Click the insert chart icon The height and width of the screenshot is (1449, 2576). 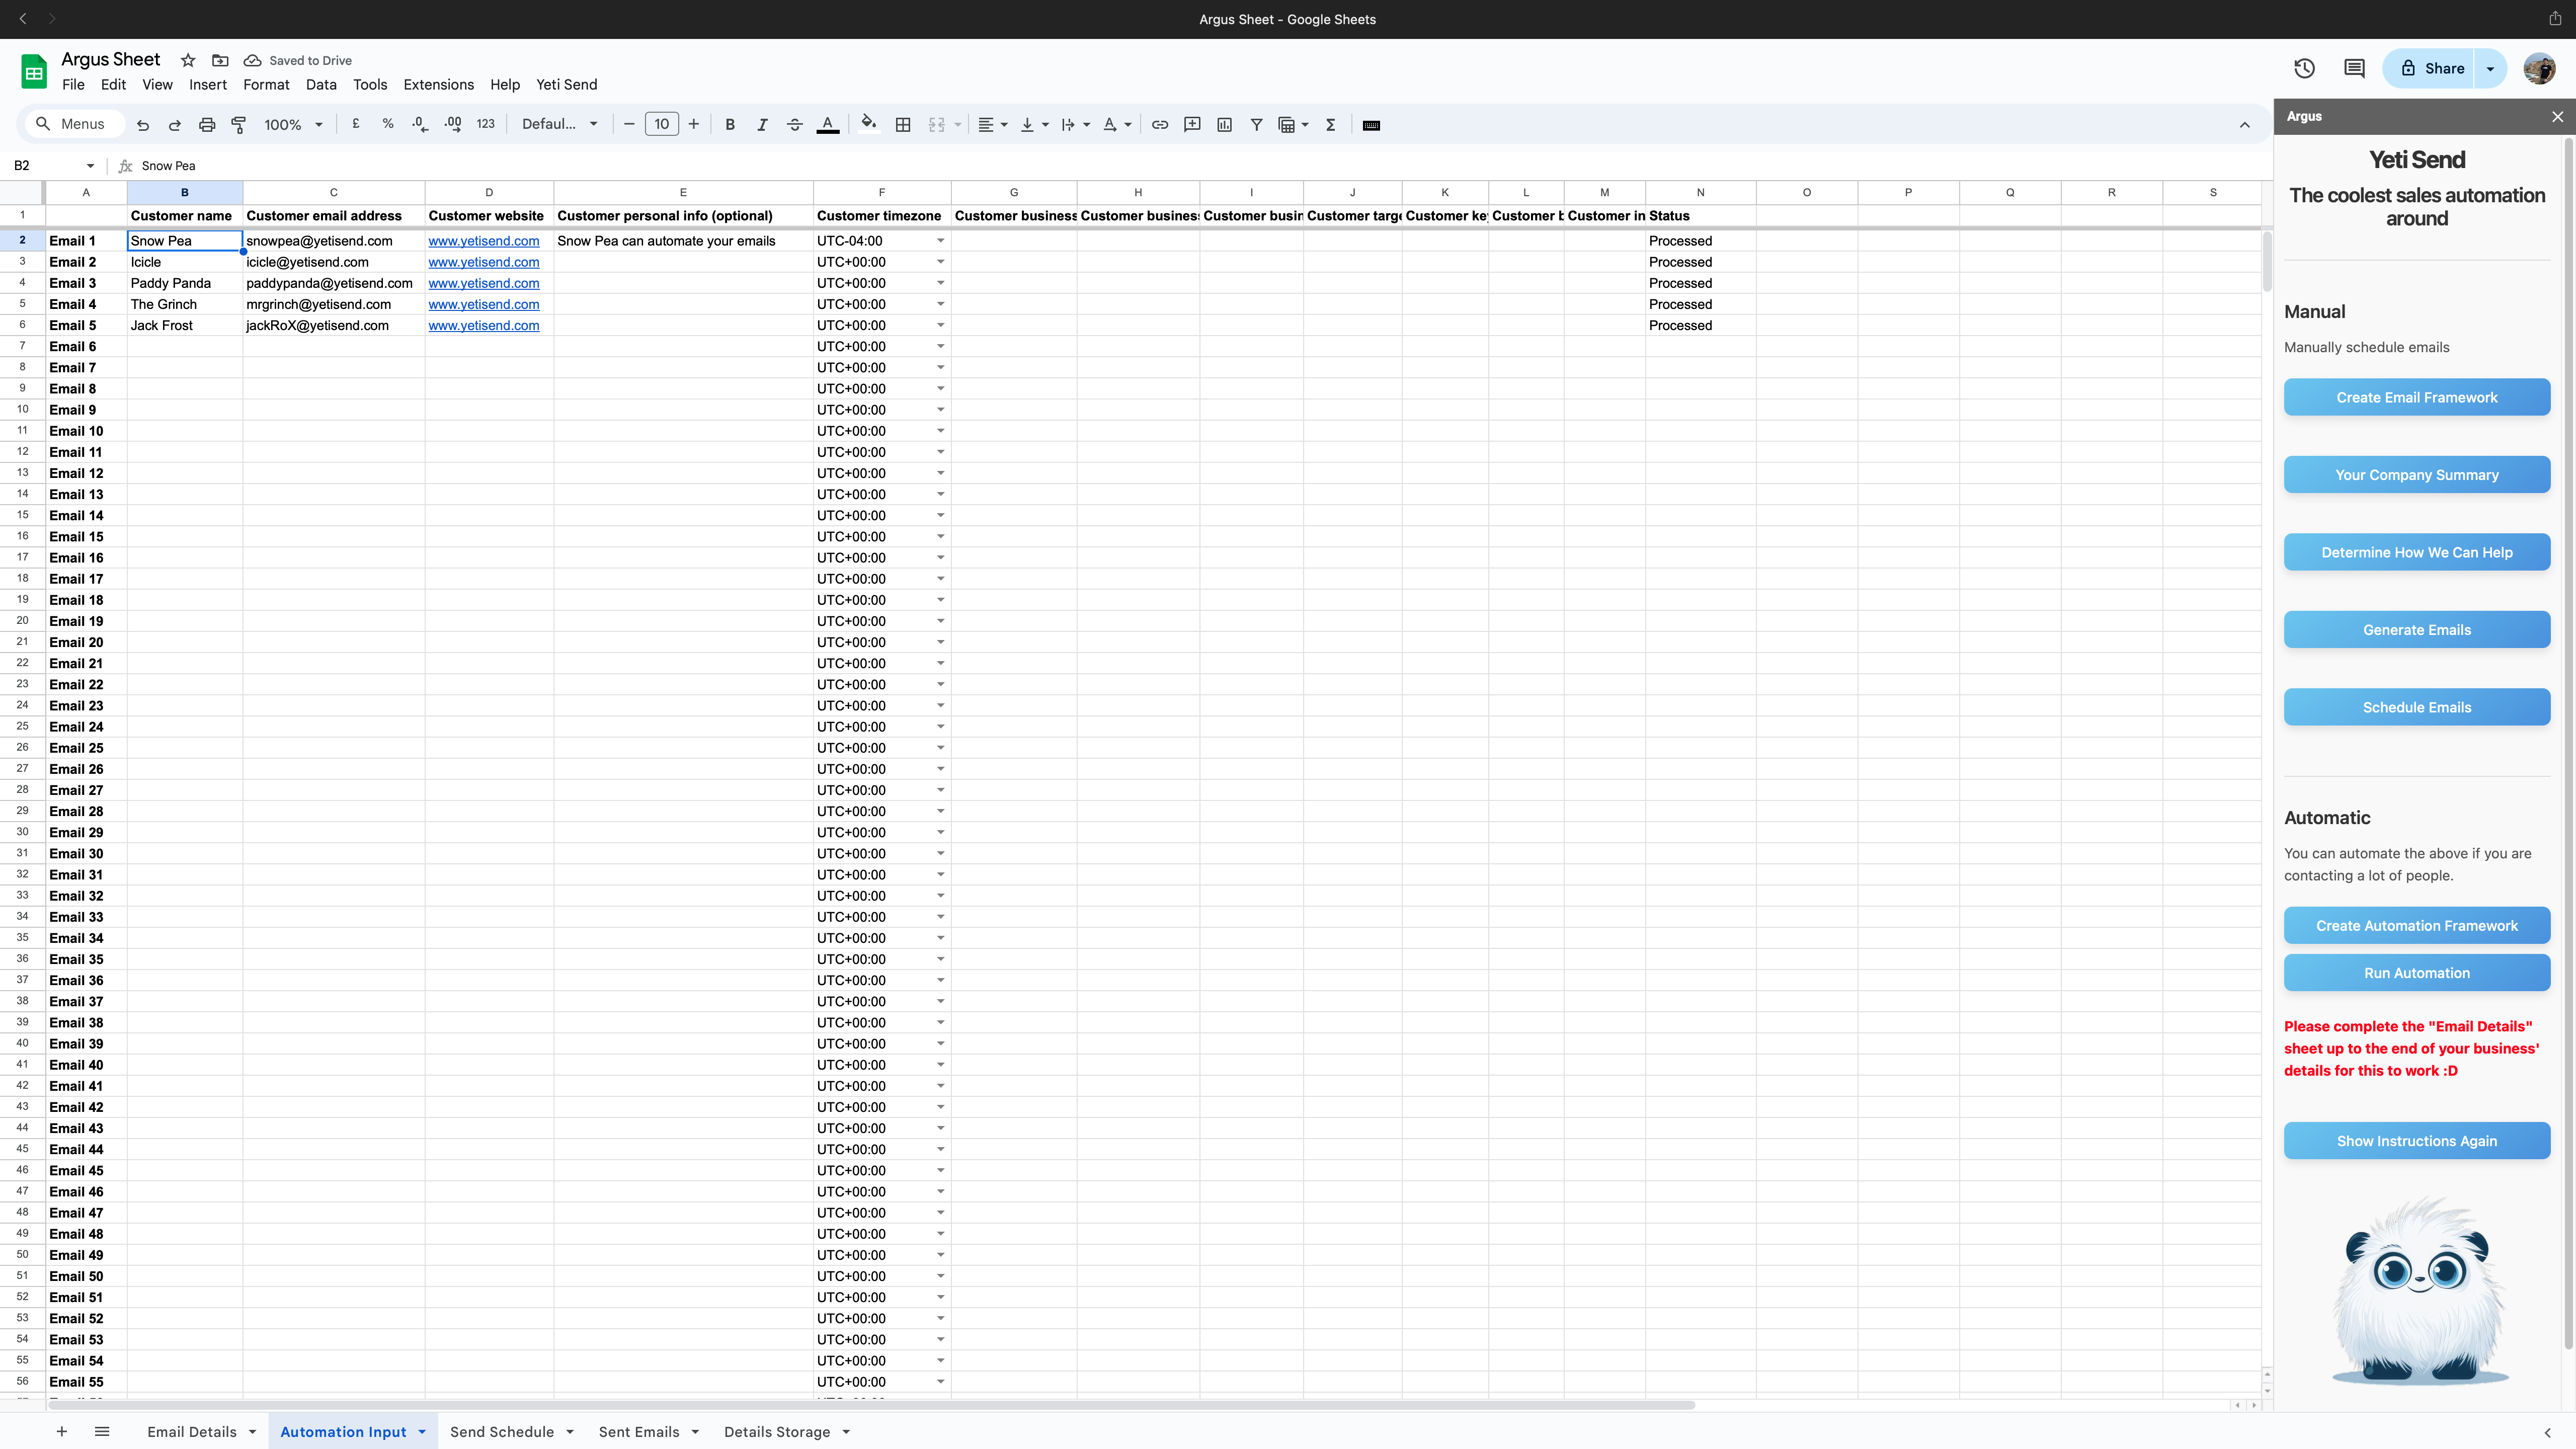[1224, 125]
